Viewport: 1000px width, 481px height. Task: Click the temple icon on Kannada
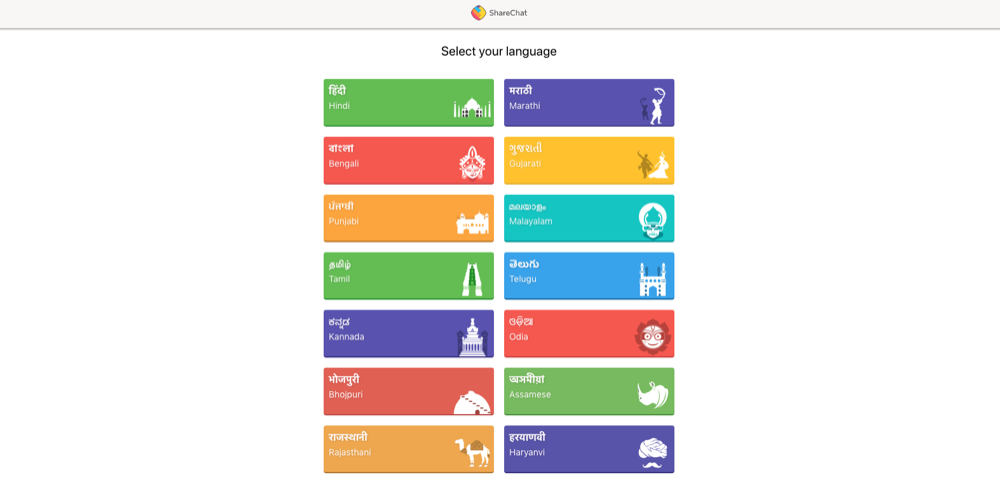click(x=472, y=338)
